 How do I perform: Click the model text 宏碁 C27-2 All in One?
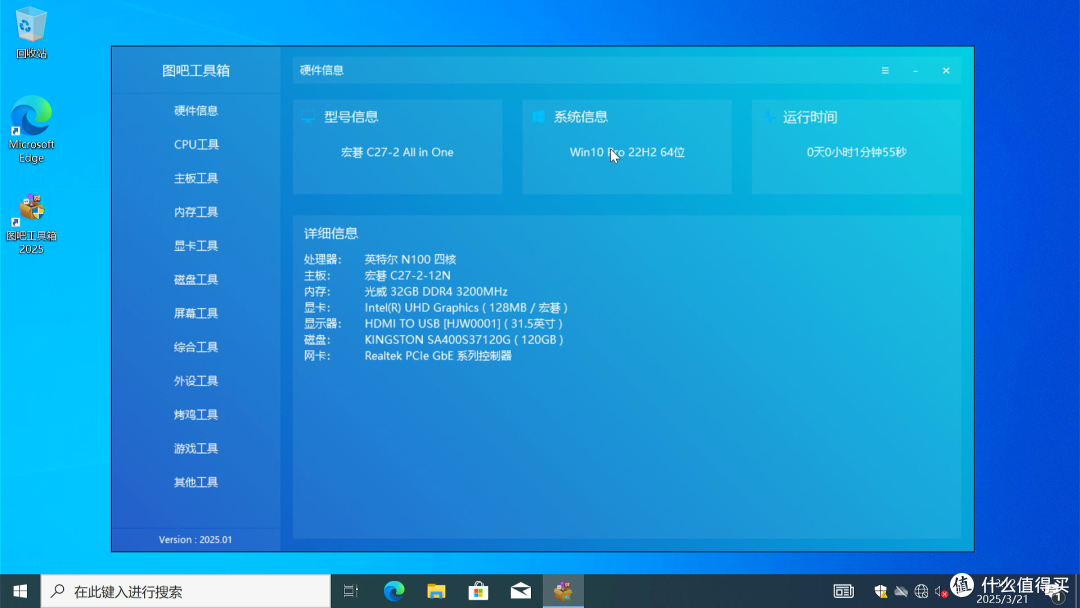tap(397, 152)
